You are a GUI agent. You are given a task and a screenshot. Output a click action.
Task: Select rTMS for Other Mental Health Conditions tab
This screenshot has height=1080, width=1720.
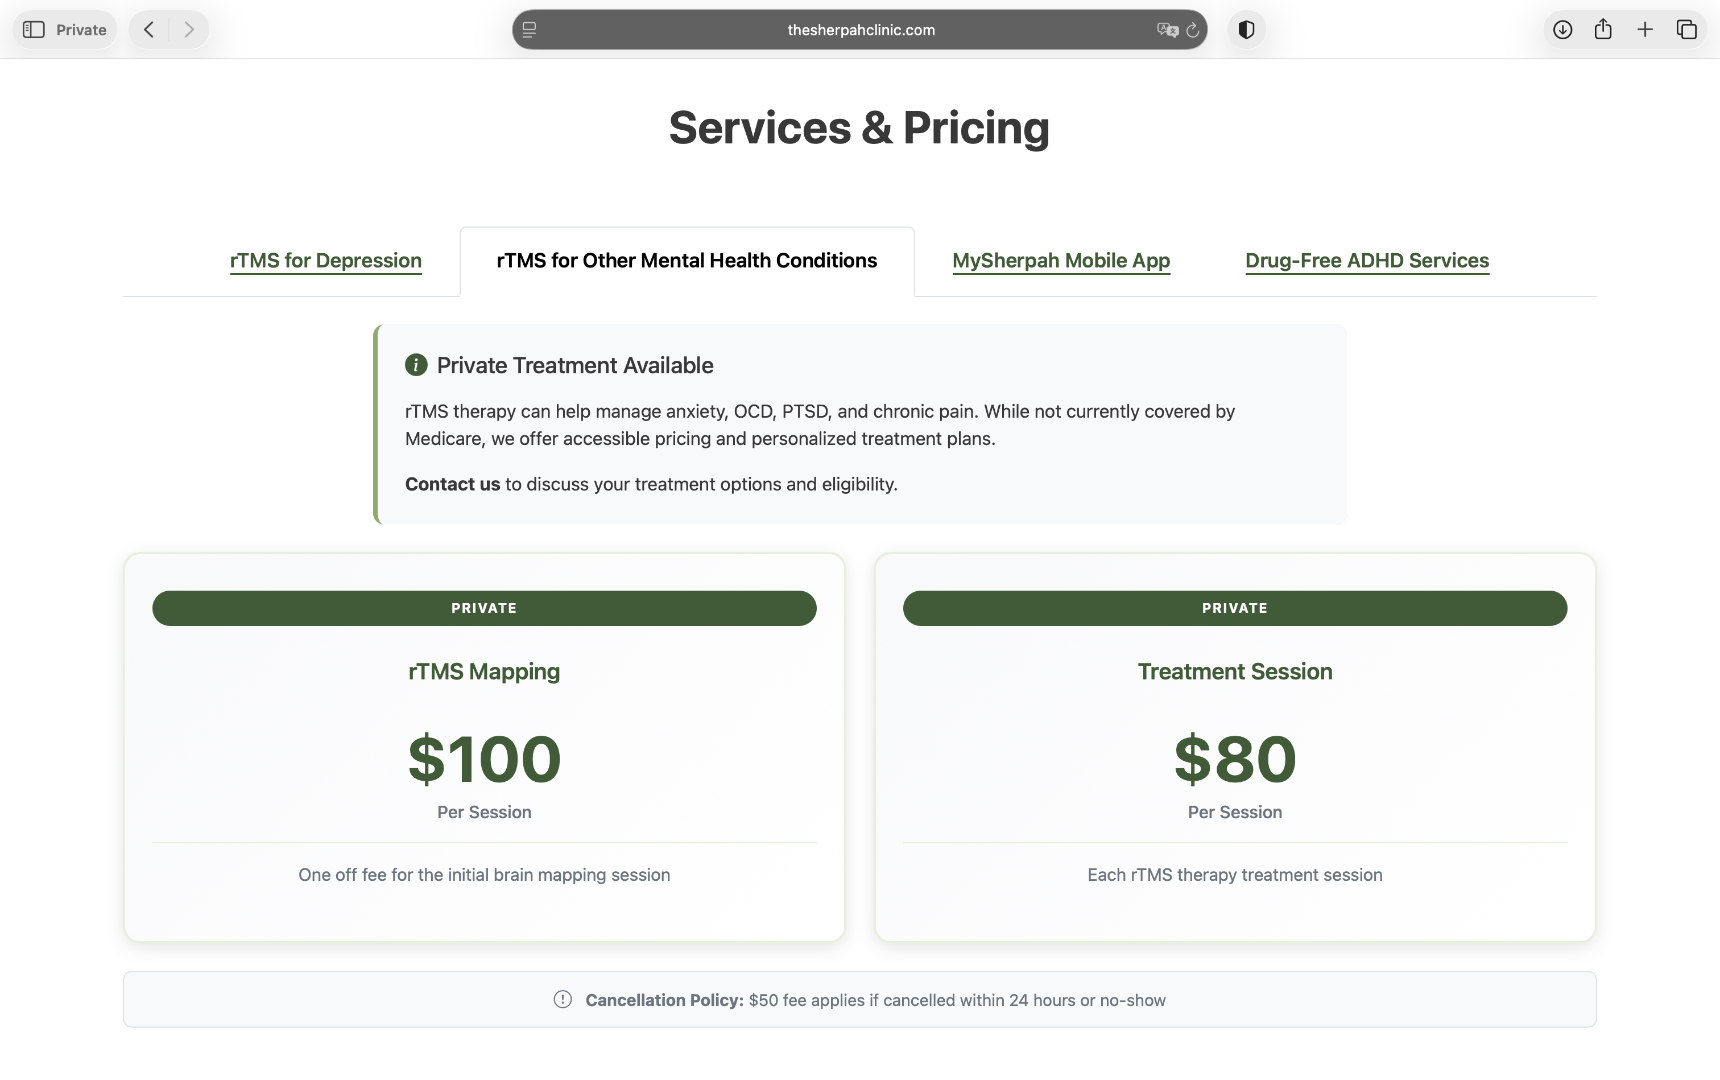(x=687, y=261)
